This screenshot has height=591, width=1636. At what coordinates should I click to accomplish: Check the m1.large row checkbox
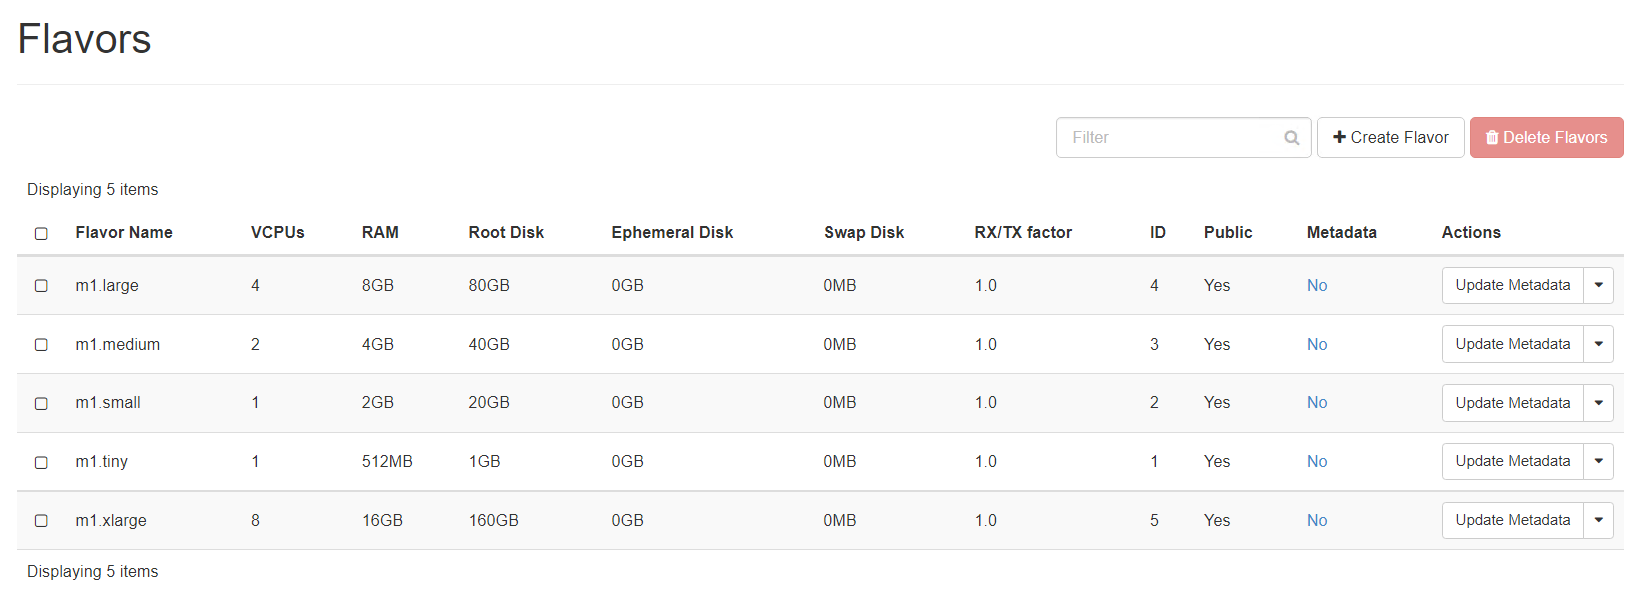pos(41,286)
